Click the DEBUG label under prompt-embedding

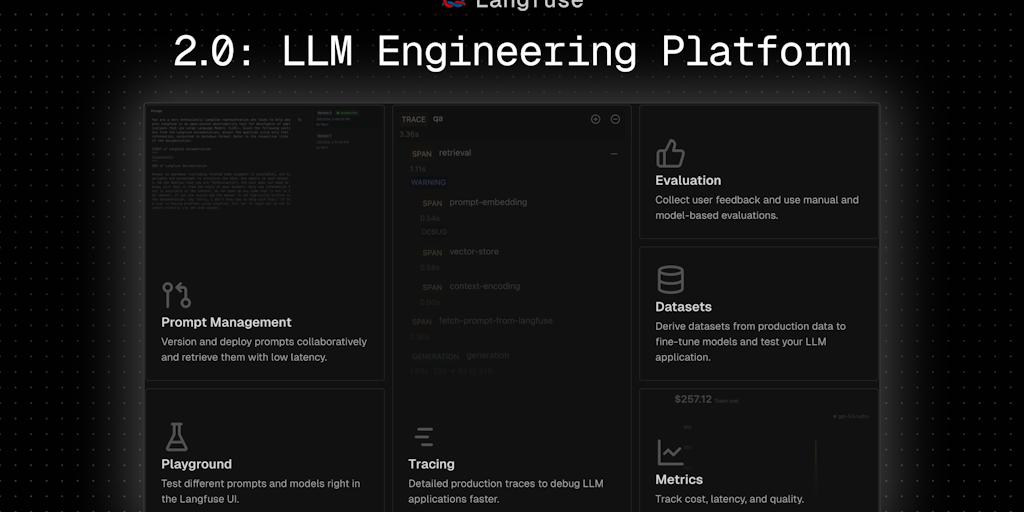434,232
